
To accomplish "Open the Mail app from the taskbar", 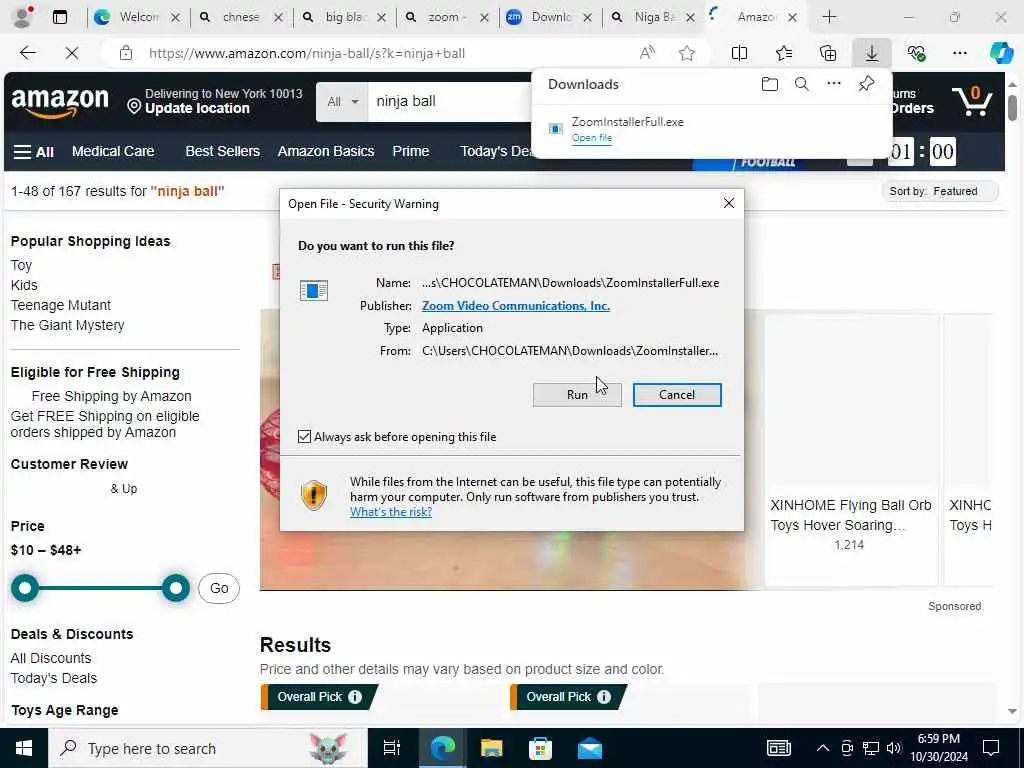I will pyautogui.click(x=590, y=748).
